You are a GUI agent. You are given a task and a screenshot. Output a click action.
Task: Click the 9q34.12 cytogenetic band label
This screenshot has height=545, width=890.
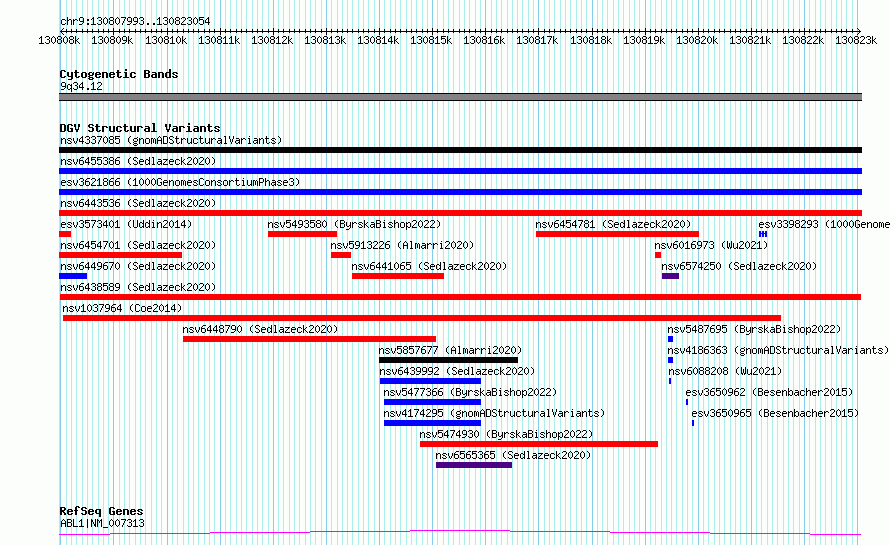point(81,86)
